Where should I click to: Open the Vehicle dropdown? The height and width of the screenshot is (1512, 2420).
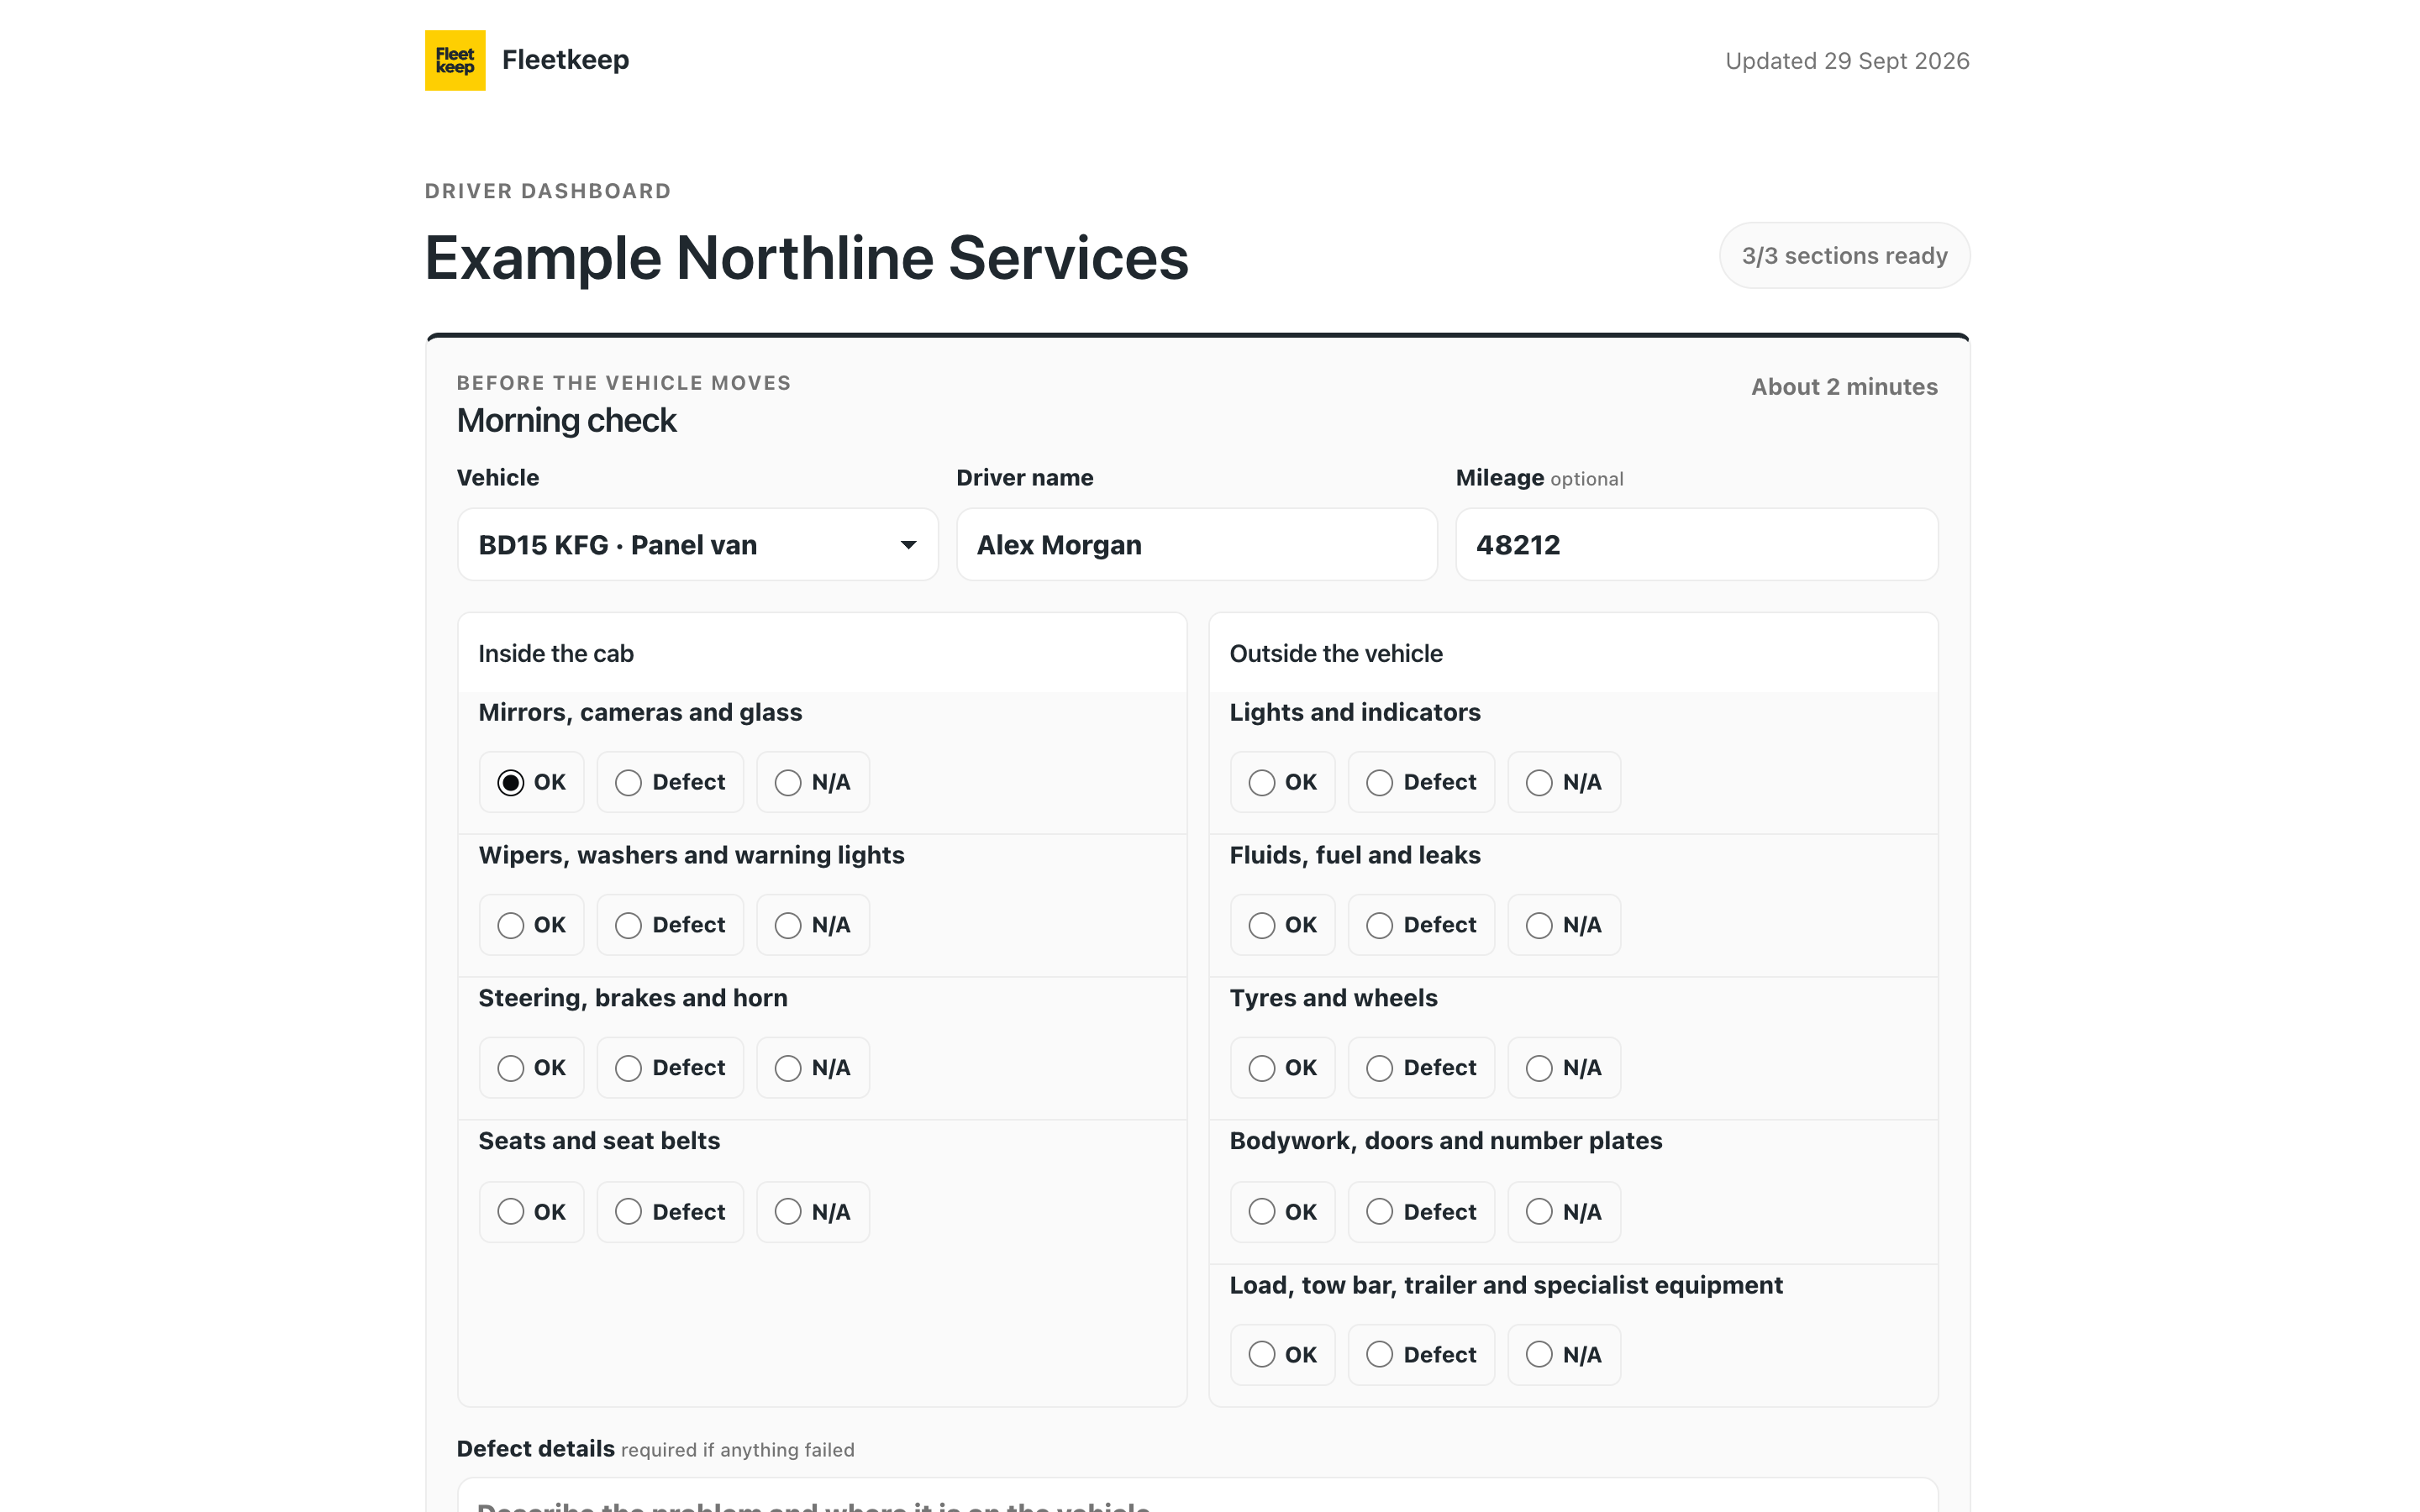click(697, 544)
